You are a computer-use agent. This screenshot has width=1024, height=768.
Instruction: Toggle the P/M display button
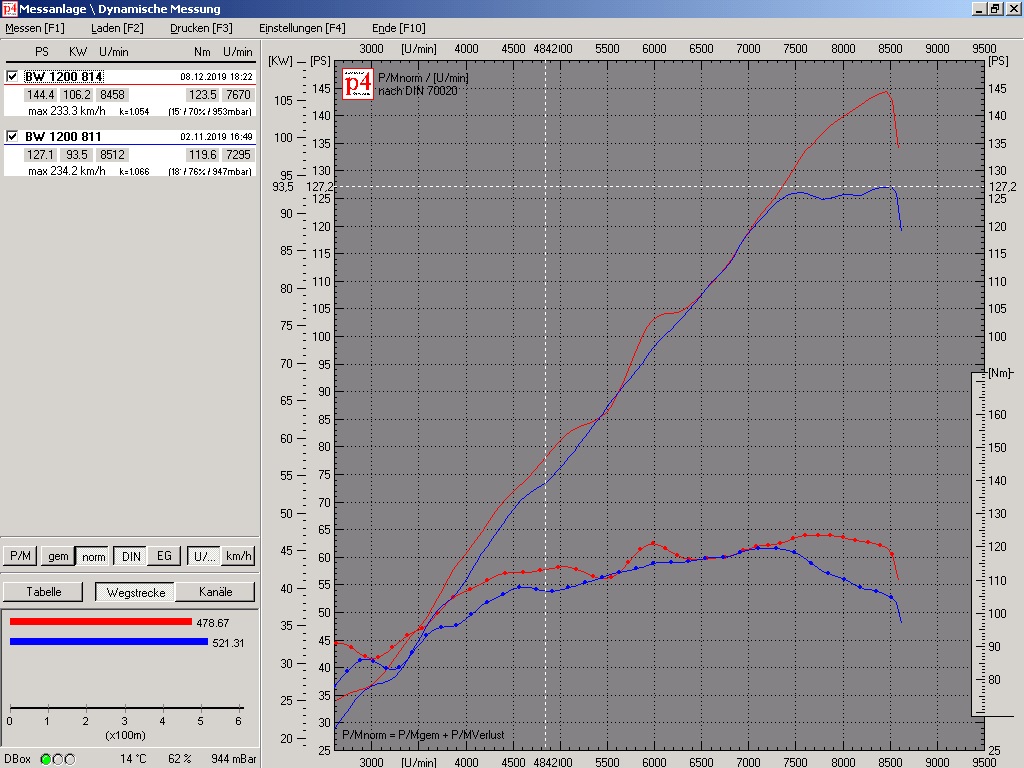pyautogui.click(x=20, y=556)
